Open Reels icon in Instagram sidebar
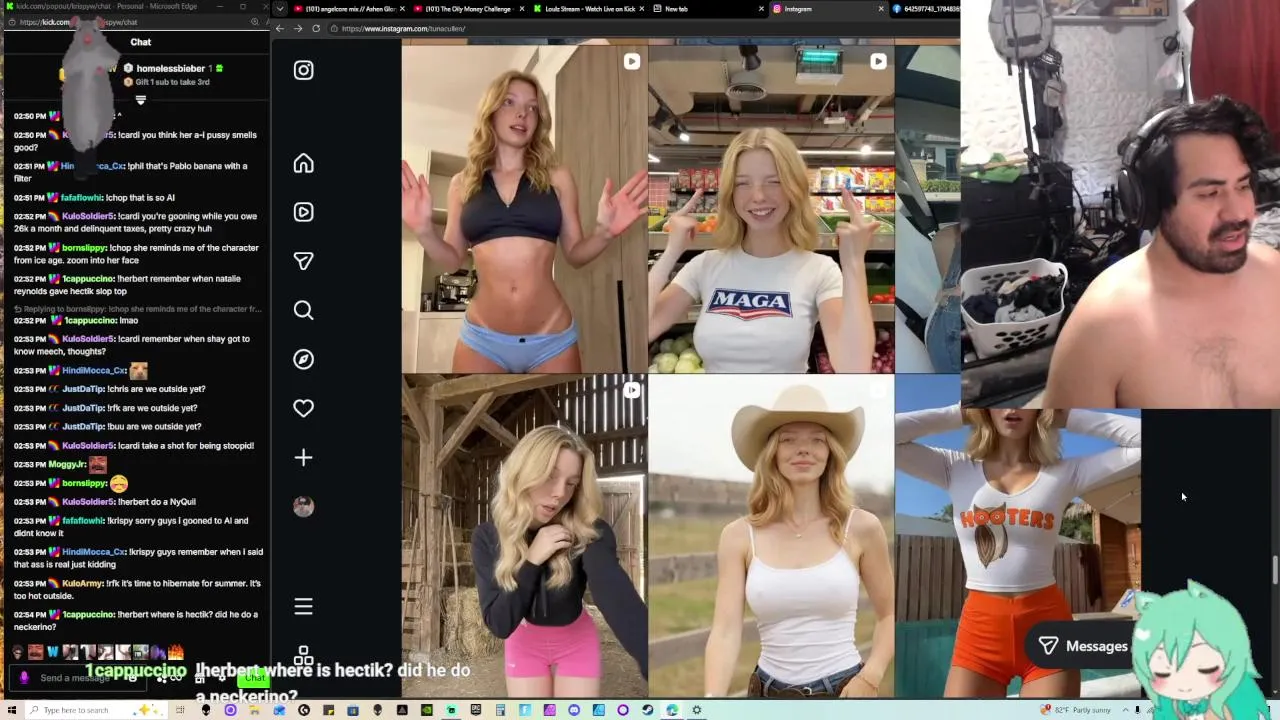The width and height of the screenshot is (1280, 720). click(x=303, y=212)
